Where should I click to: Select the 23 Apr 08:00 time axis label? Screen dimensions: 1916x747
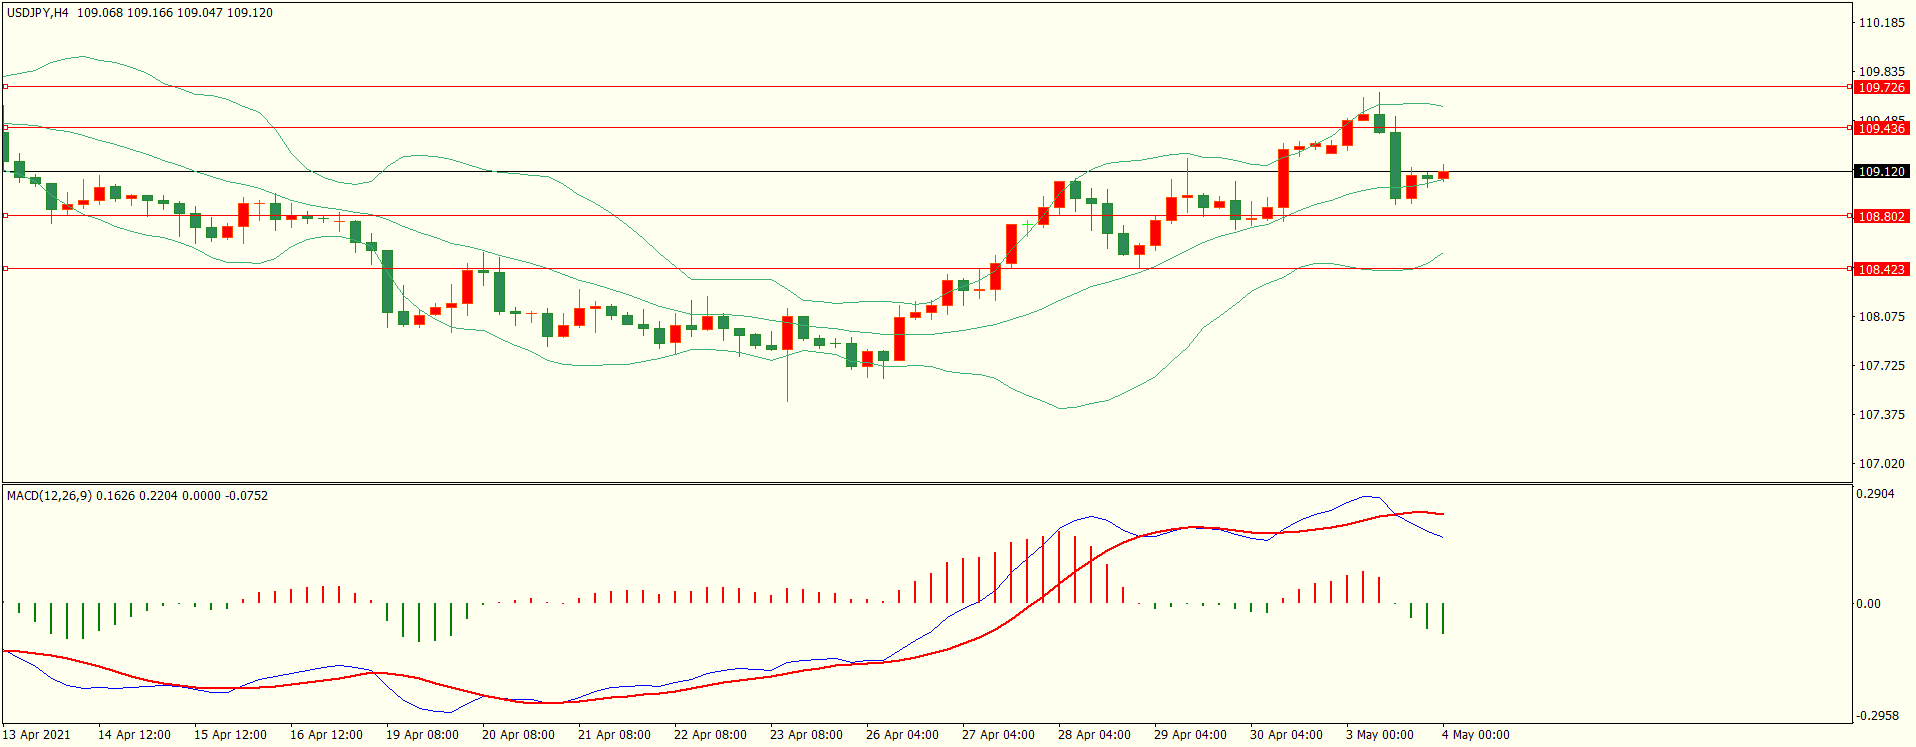click(x=806, y=735)
